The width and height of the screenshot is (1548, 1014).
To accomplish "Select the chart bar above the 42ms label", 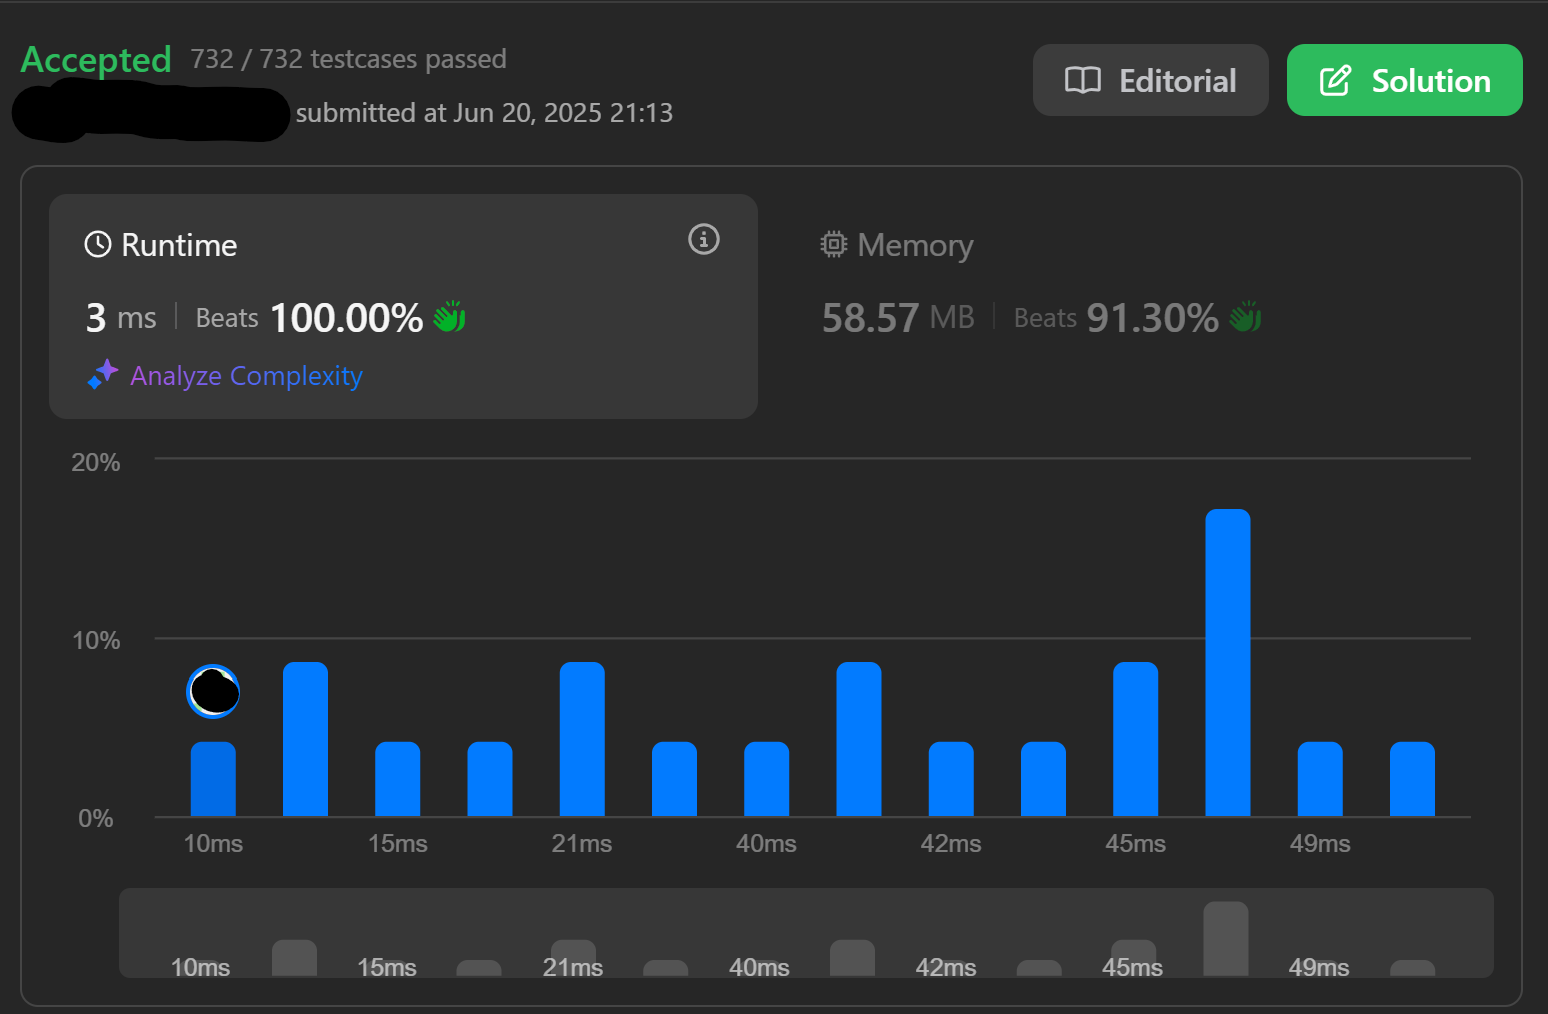I will tap(951, 779).
